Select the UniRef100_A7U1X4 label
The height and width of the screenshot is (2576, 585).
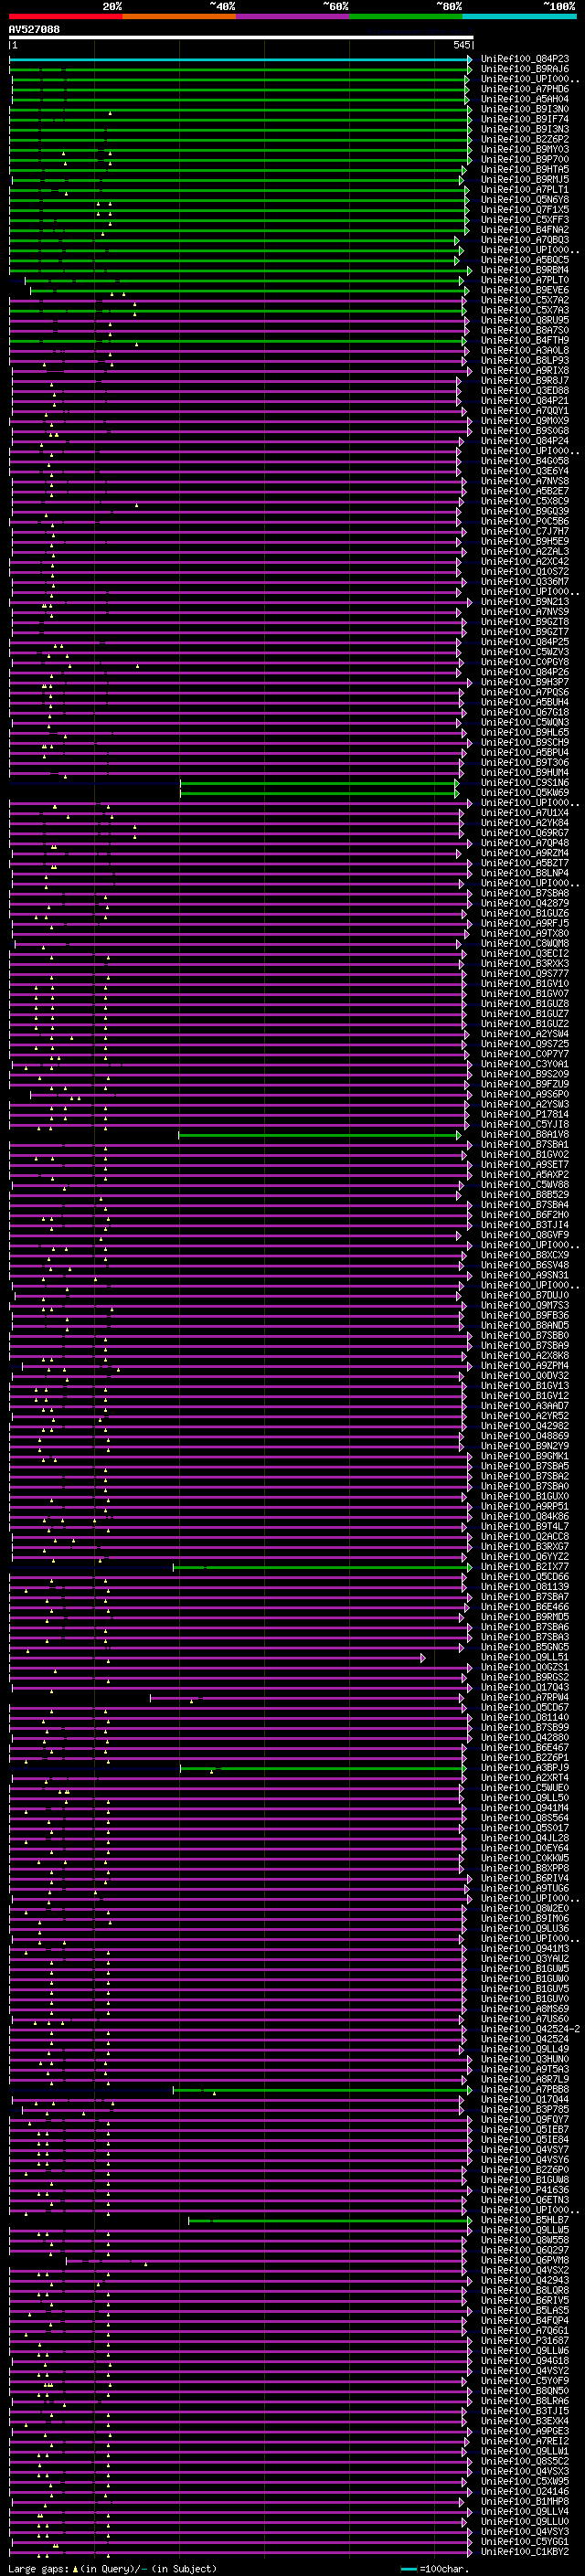tap(525, 813)
